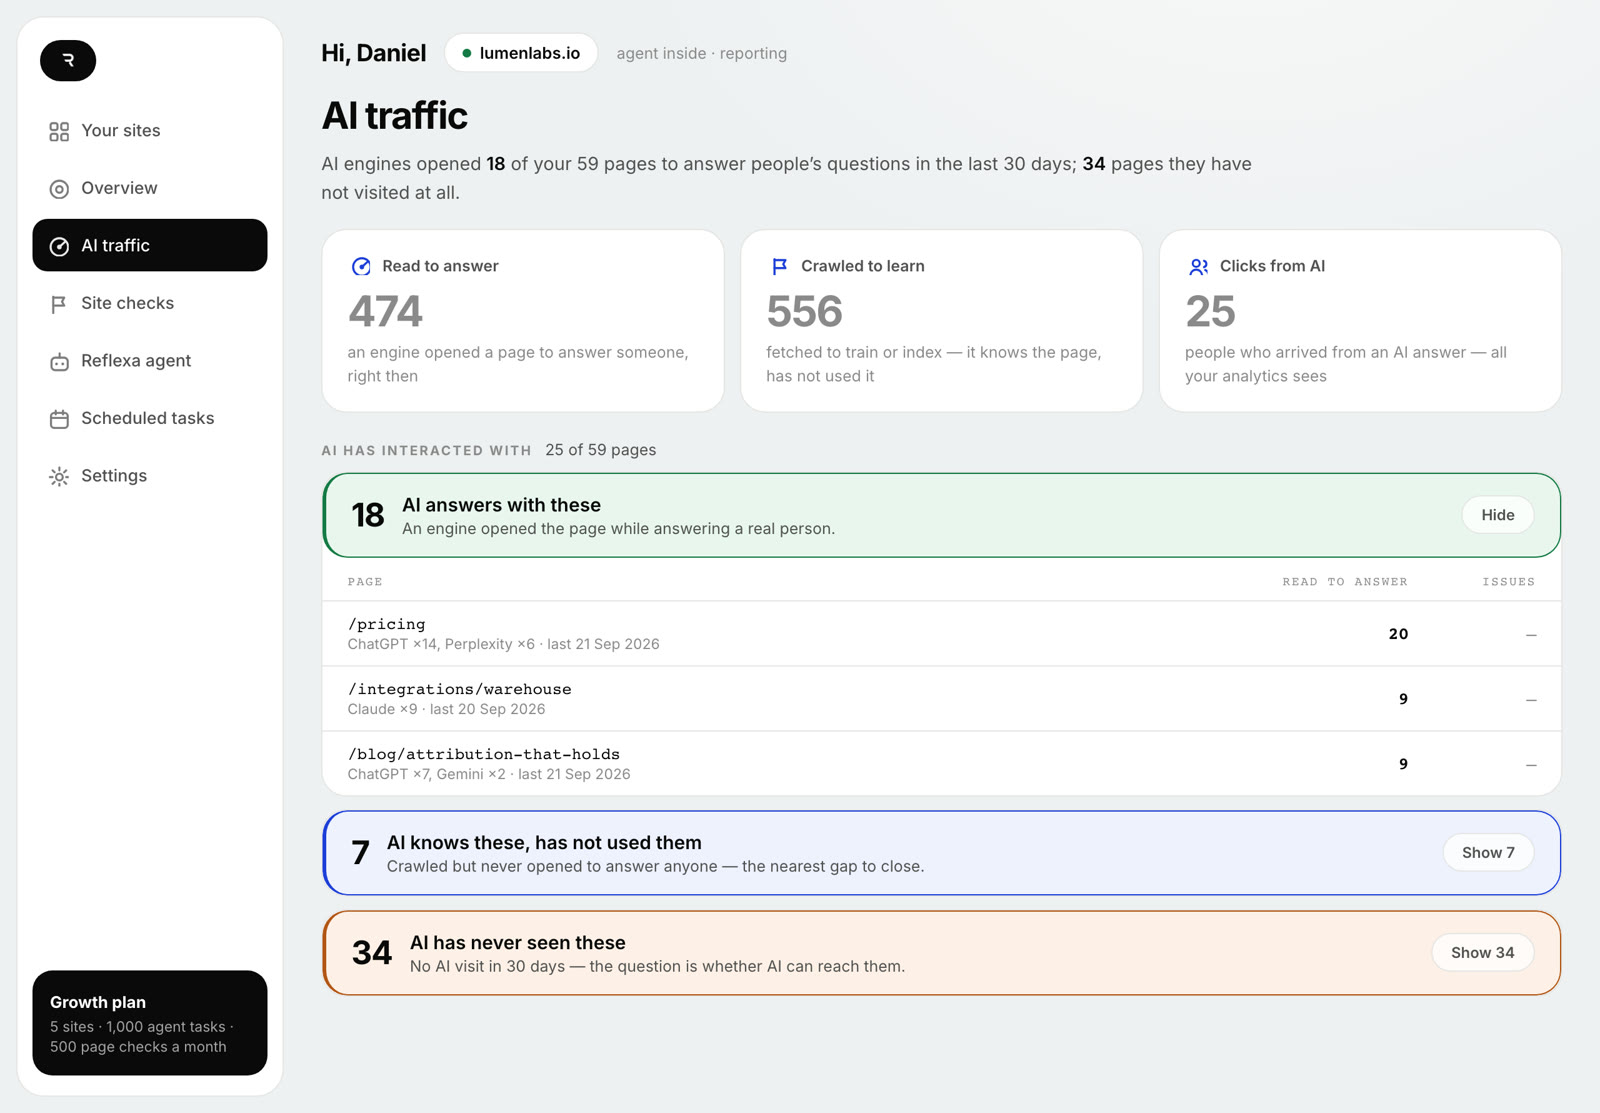Click the AI traffic gauge icon in sidebar
The image size is (1600, 1113).
tap(59, 246)
